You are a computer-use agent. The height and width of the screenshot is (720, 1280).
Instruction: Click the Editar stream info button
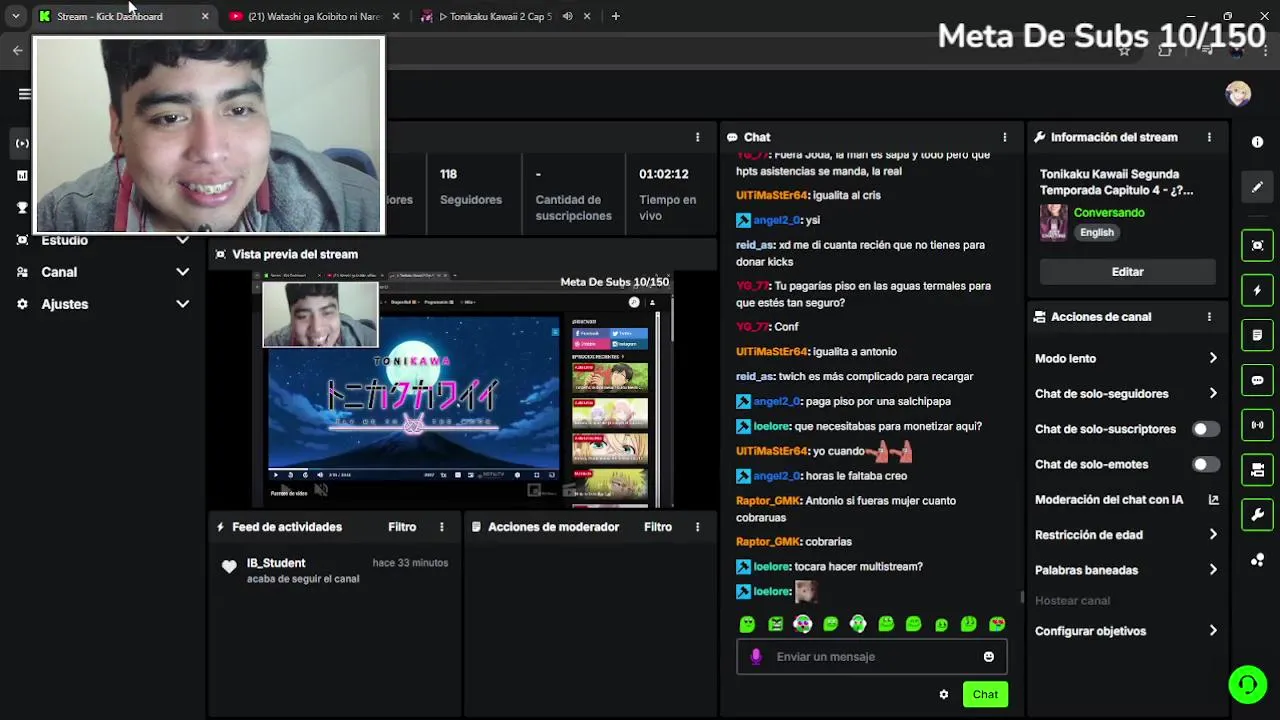tap(1127, 272)
